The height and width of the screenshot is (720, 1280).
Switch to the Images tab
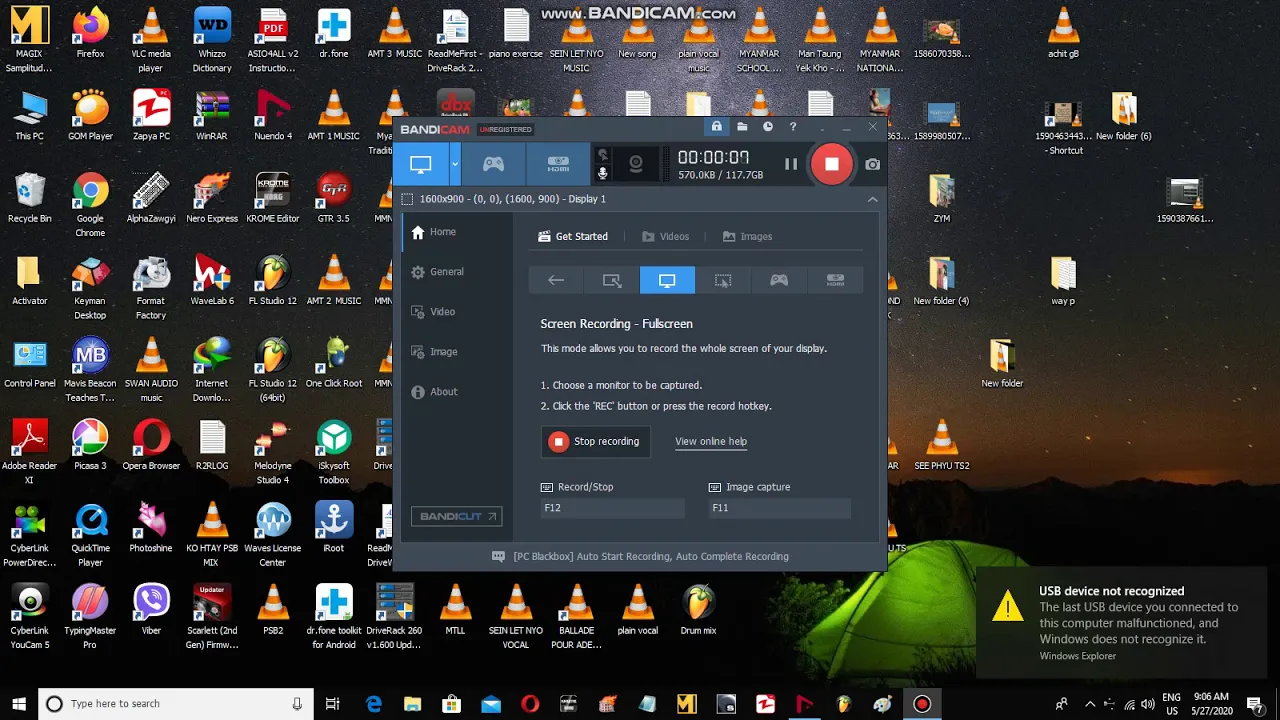coord(747,237)
